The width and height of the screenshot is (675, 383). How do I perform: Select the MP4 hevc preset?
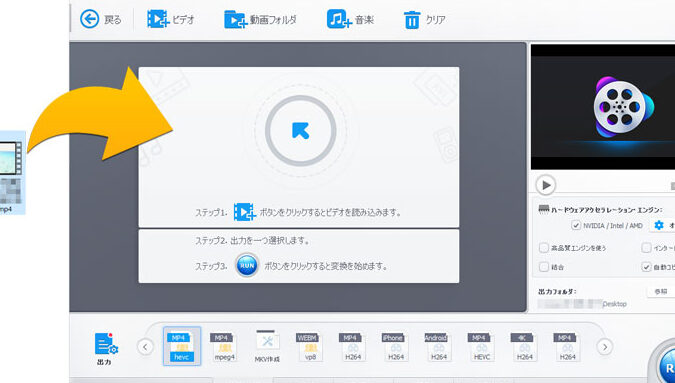tap(182, 346)
